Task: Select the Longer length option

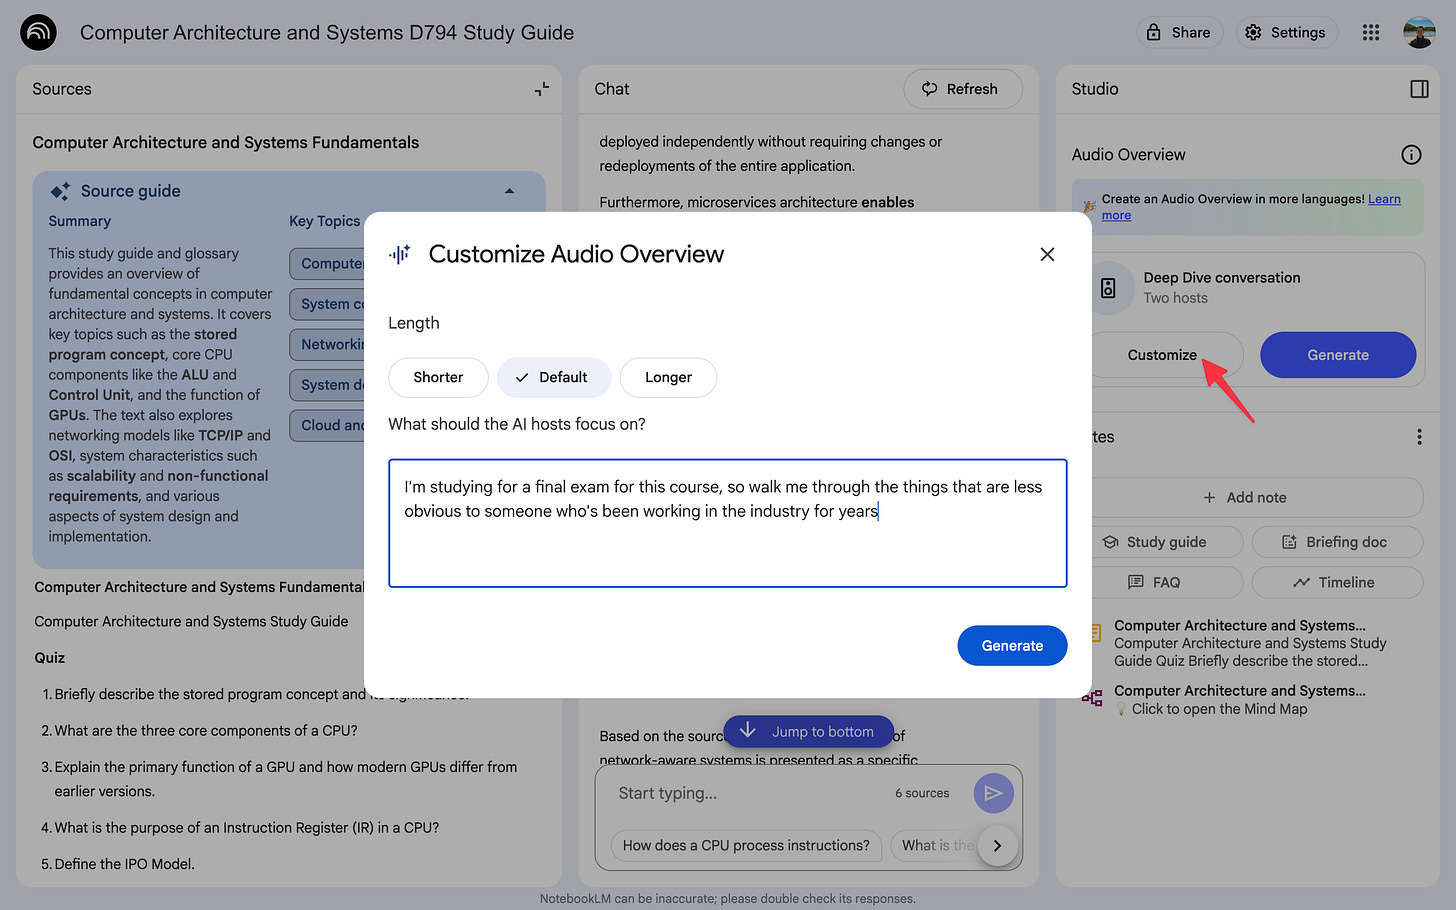Action: click(668, 377)
